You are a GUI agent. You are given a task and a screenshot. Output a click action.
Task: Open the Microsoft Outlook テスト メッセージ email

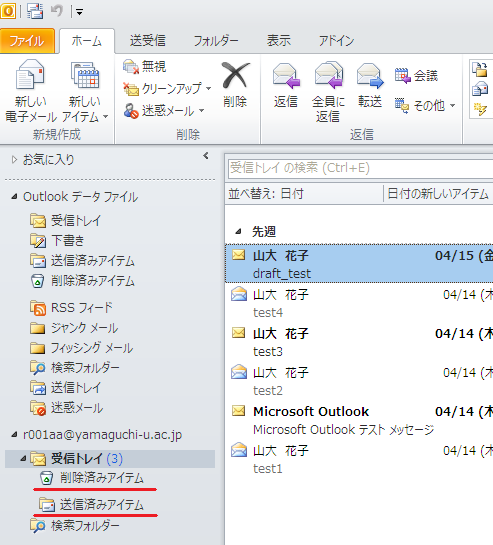pos(359,420)
